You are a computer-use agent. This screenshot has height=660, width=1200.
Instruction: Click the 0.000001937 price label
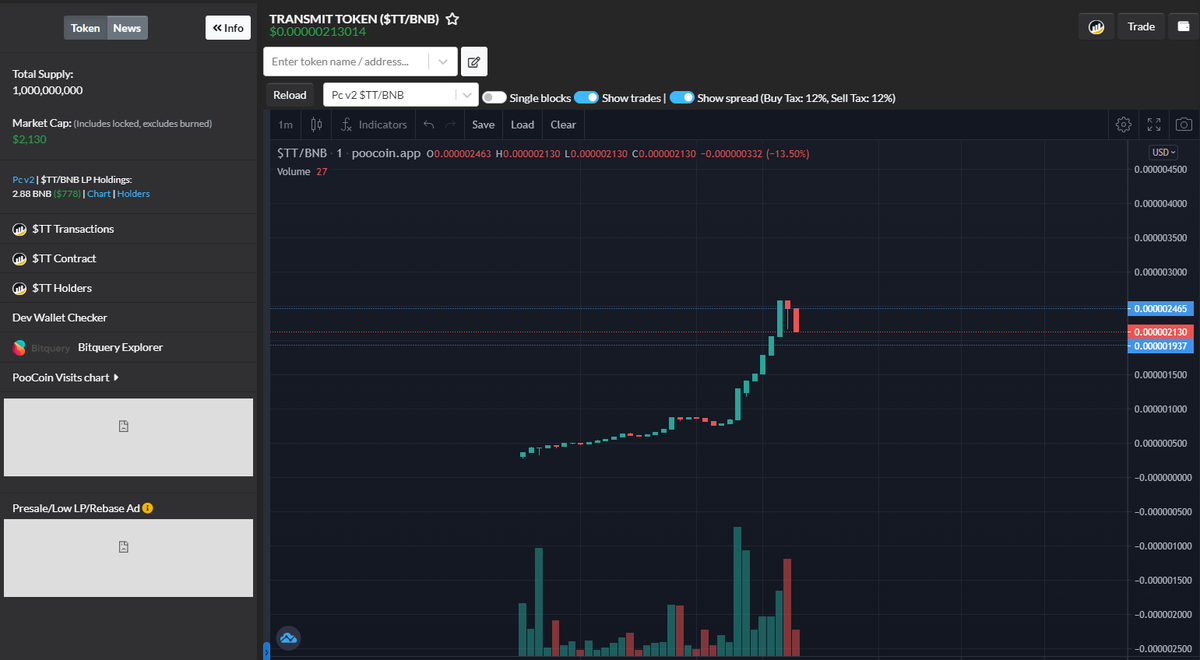click(x=1161, y=346)
